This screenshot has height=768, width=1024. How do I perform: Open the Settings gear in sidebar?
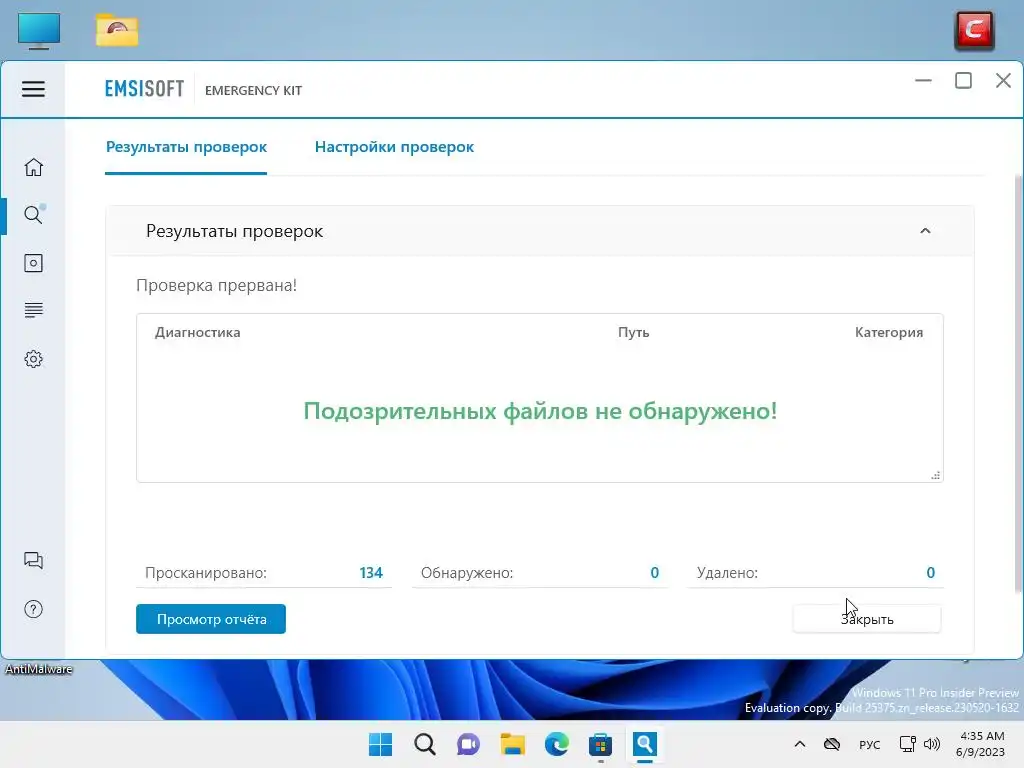click(x=33, y=359)
